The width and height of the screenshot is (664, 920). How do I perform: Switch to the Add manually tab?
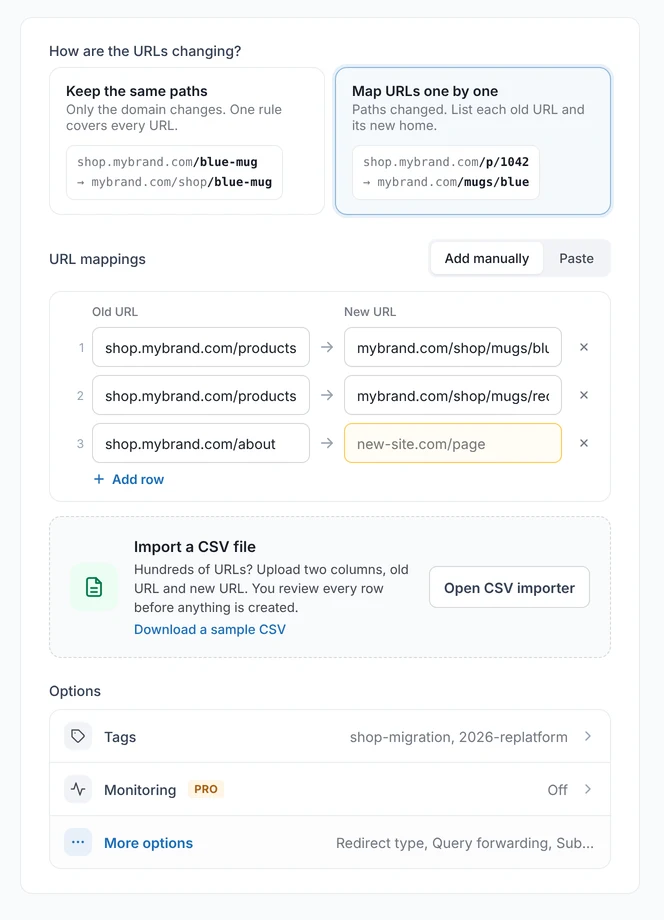click(x=486, y=258)
